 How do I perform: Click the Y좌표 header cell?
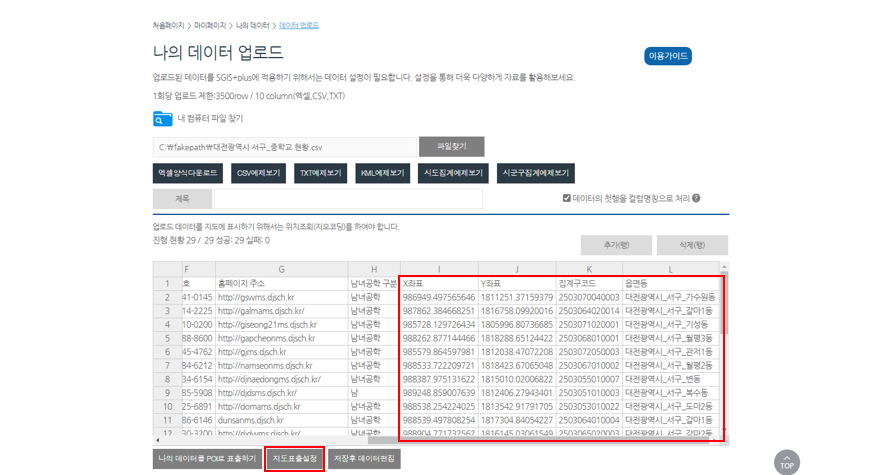point(517,283)
